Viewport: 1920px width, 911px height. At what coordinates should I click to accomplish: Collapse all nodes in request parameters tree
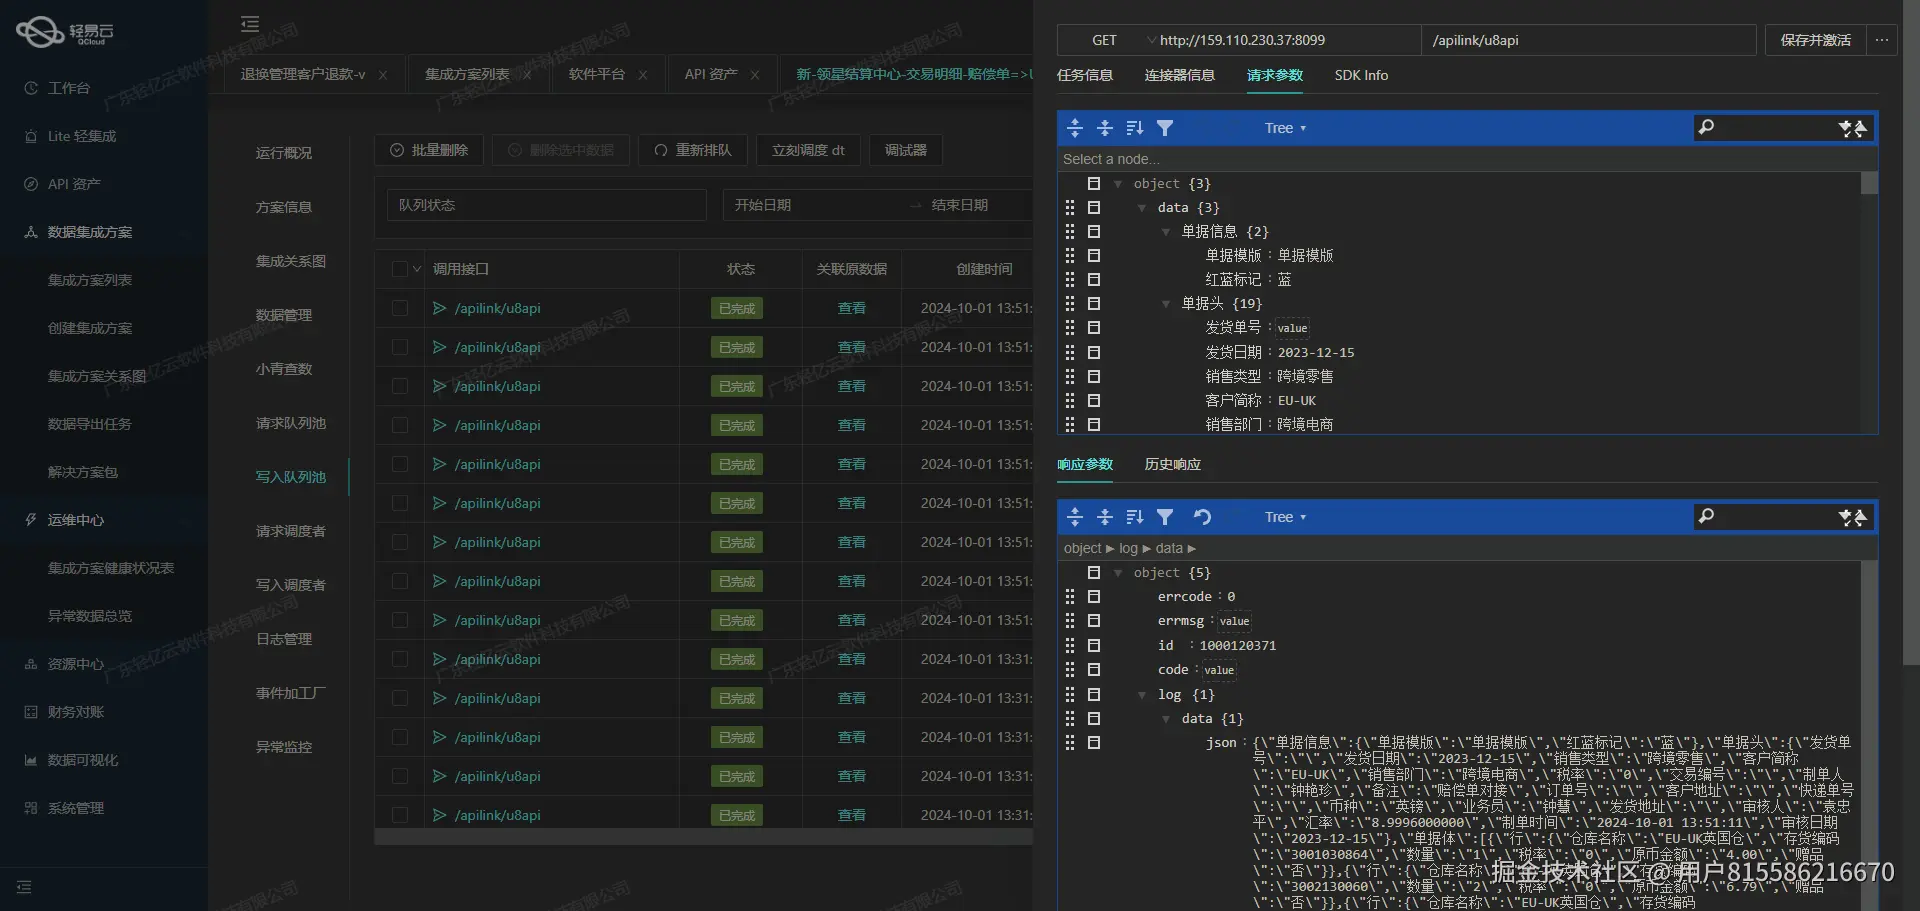point(1105,127)
